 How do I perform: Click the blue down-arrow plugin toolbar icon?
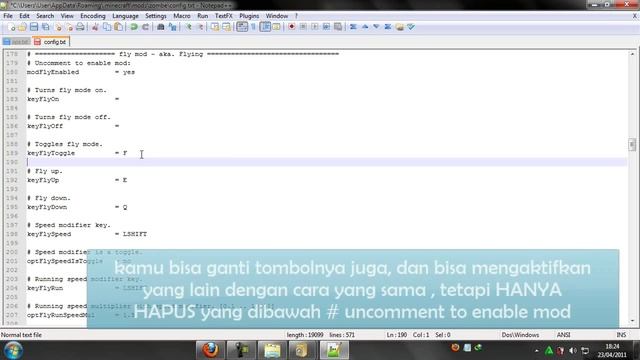point(376,27)
